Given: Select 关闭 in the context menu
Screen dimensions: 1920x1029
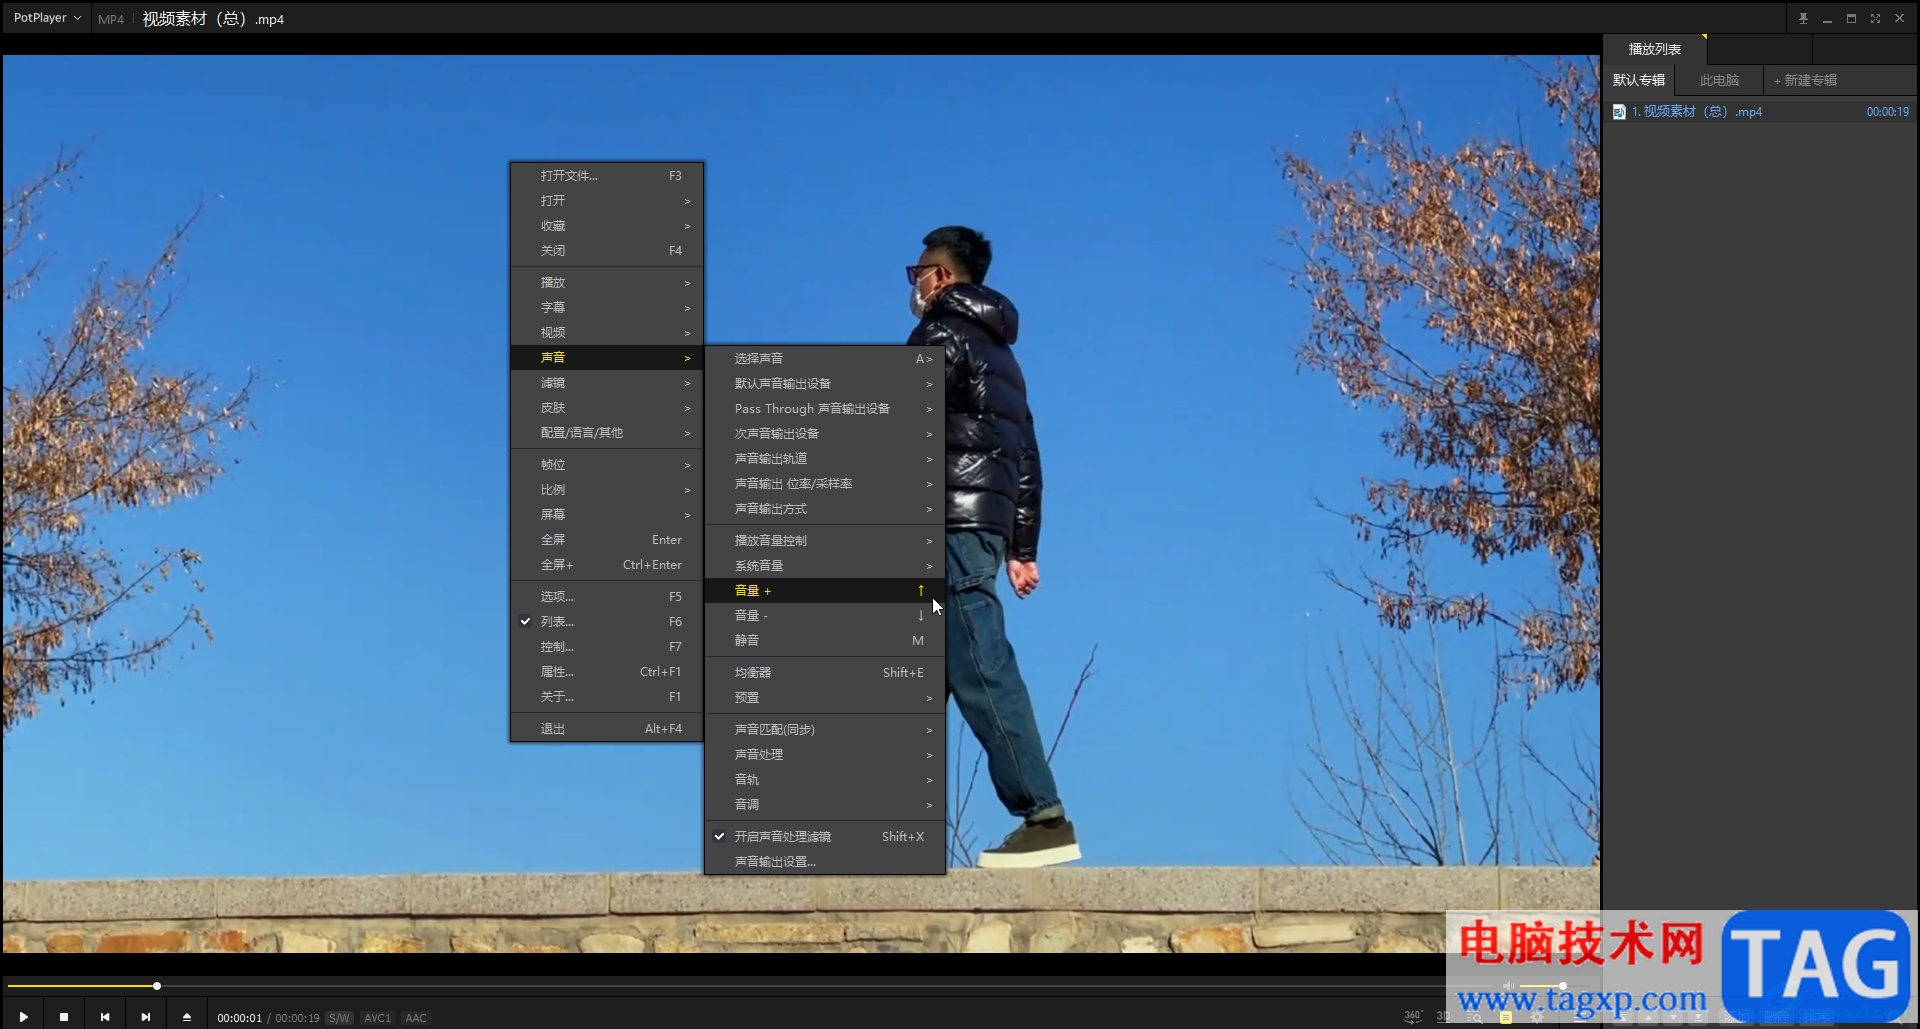Looking at the screenshot, I should click(607, 251).
